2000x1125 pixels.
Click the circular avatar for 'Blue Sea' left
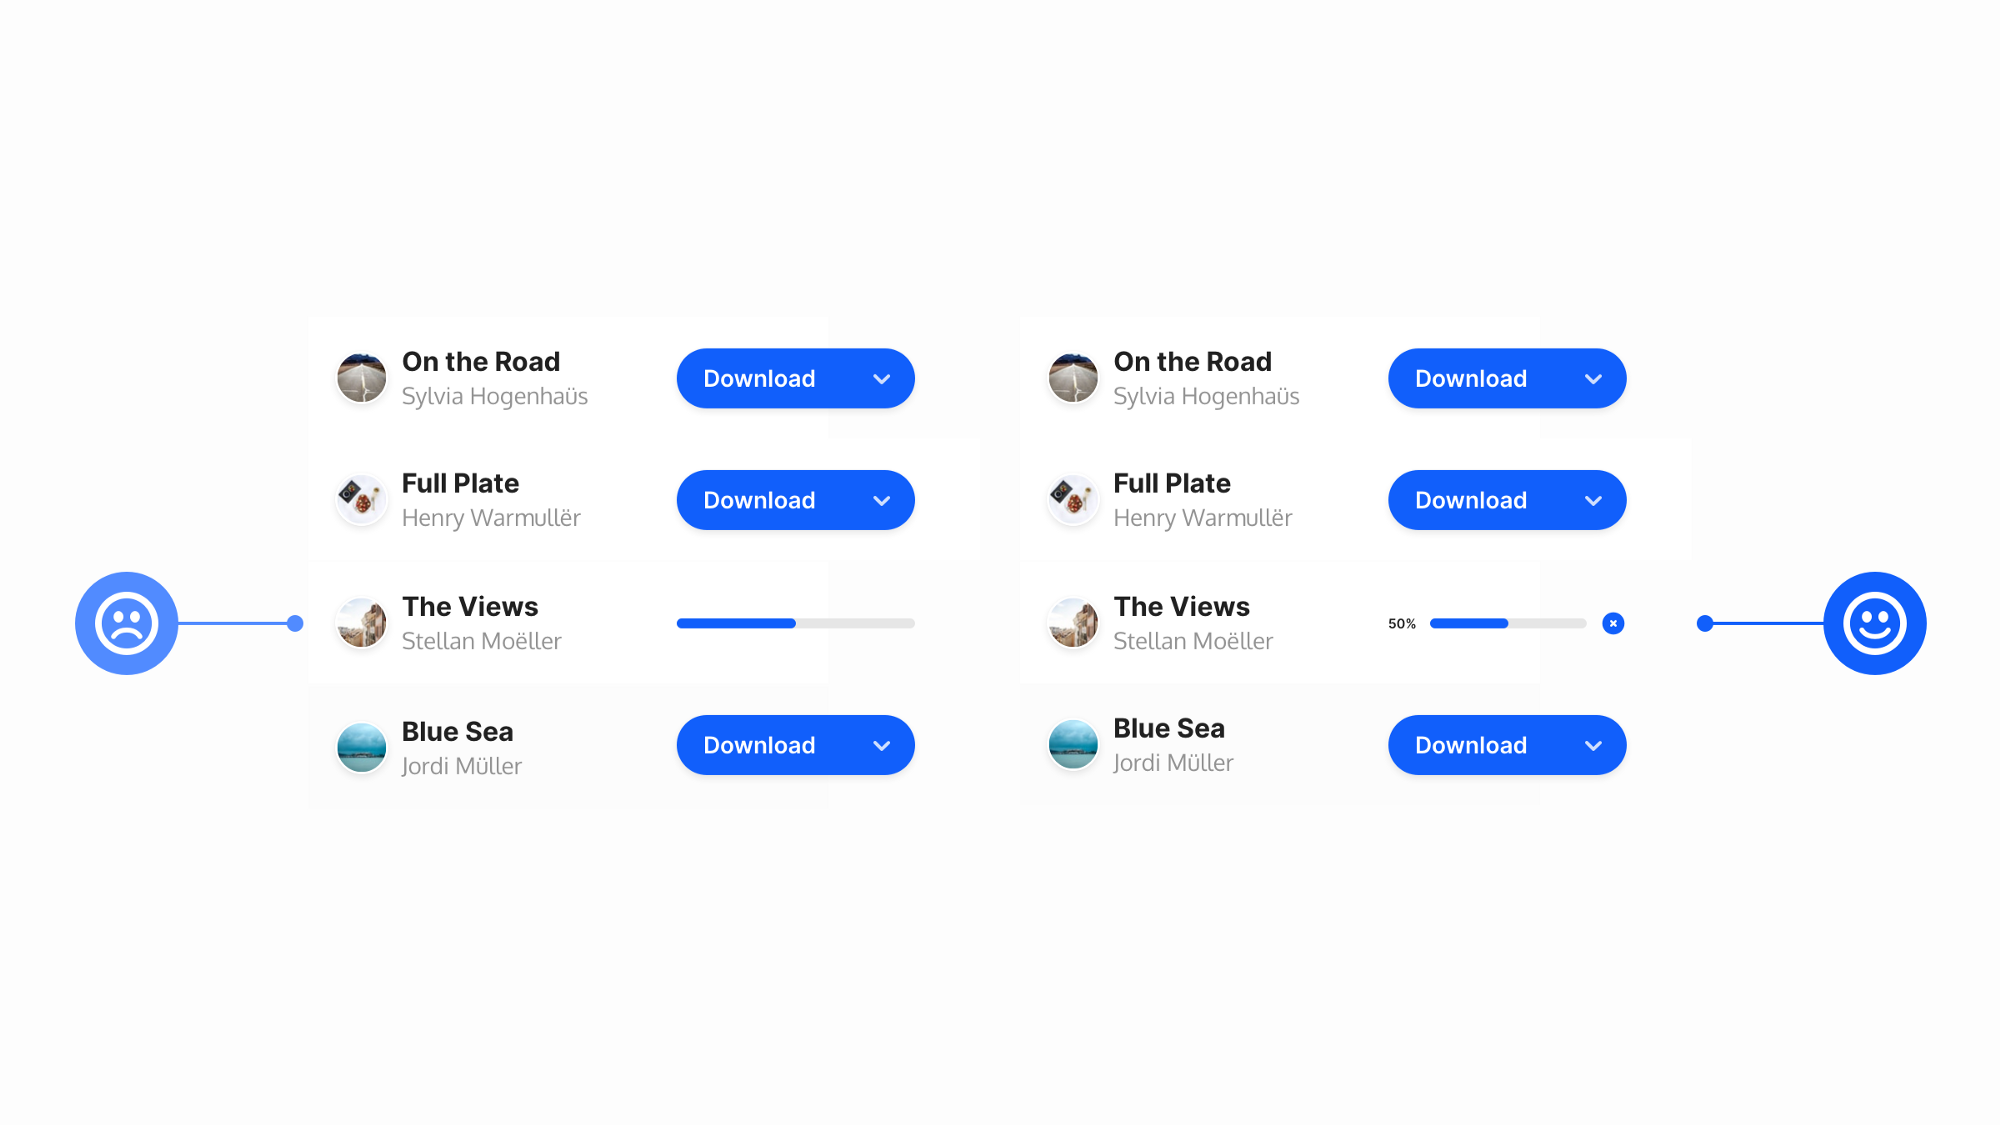(359, 745)
